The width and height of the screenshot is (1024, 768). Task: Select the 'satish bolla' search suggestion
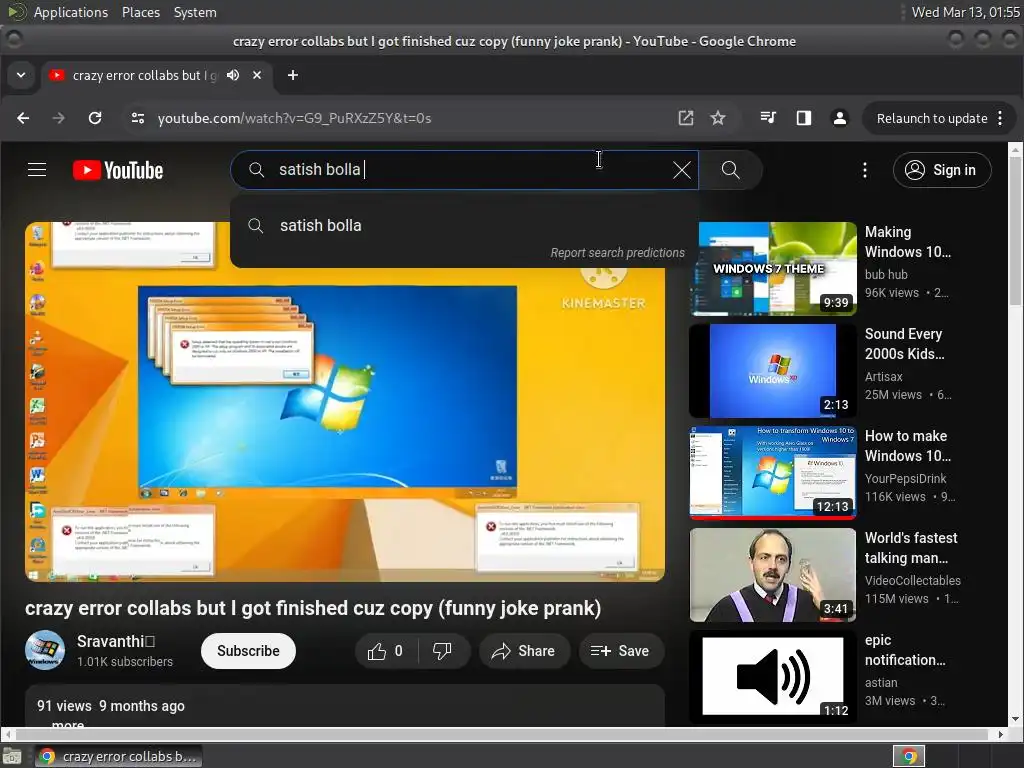point(464,225)
